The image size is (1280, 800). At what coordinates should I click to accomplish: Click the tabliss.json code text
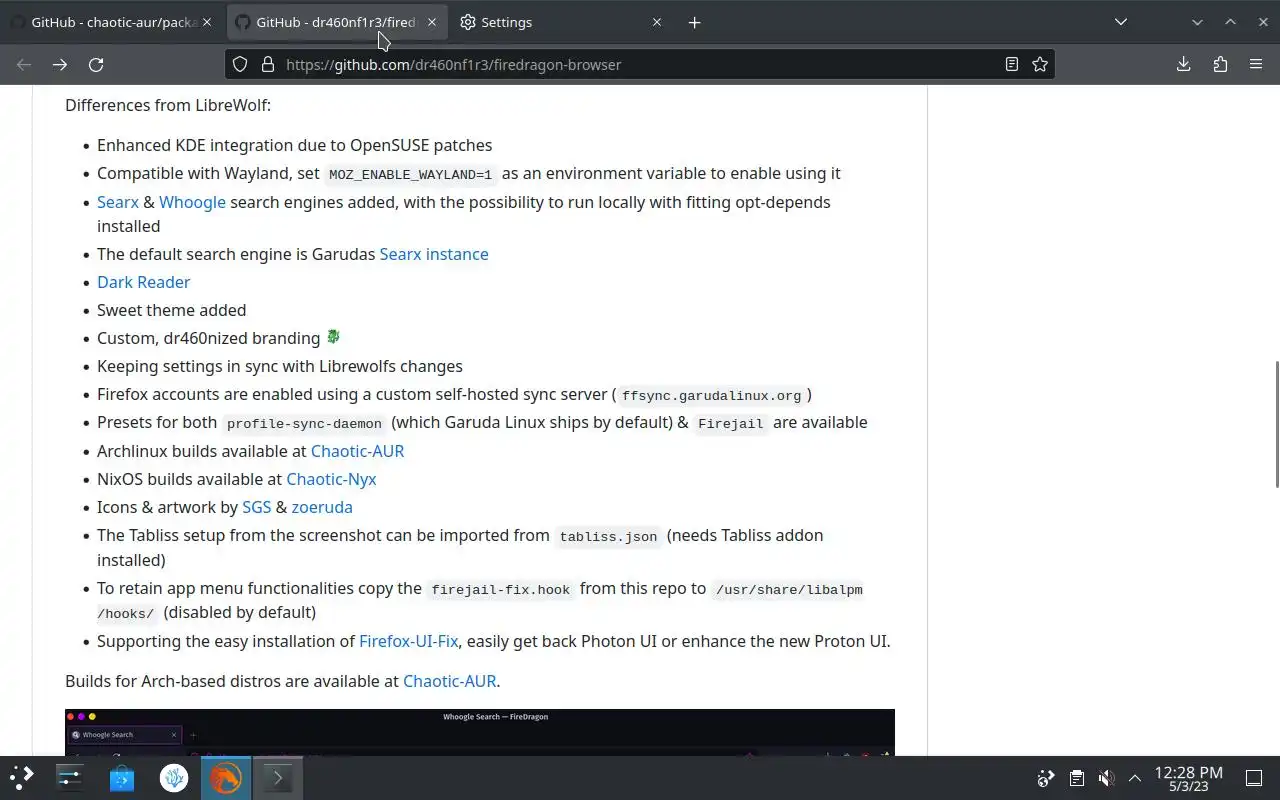click(608, 536)
